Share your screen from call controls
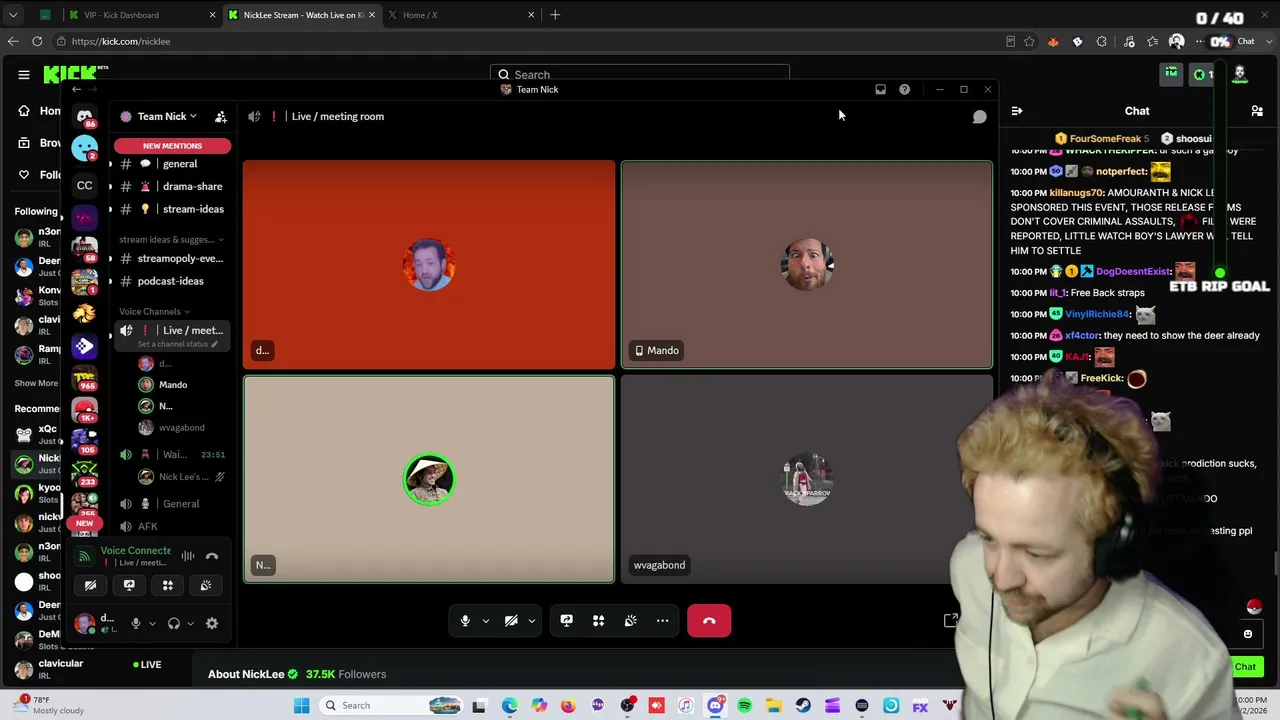1280x720 pixels. (x=566, y=621)
